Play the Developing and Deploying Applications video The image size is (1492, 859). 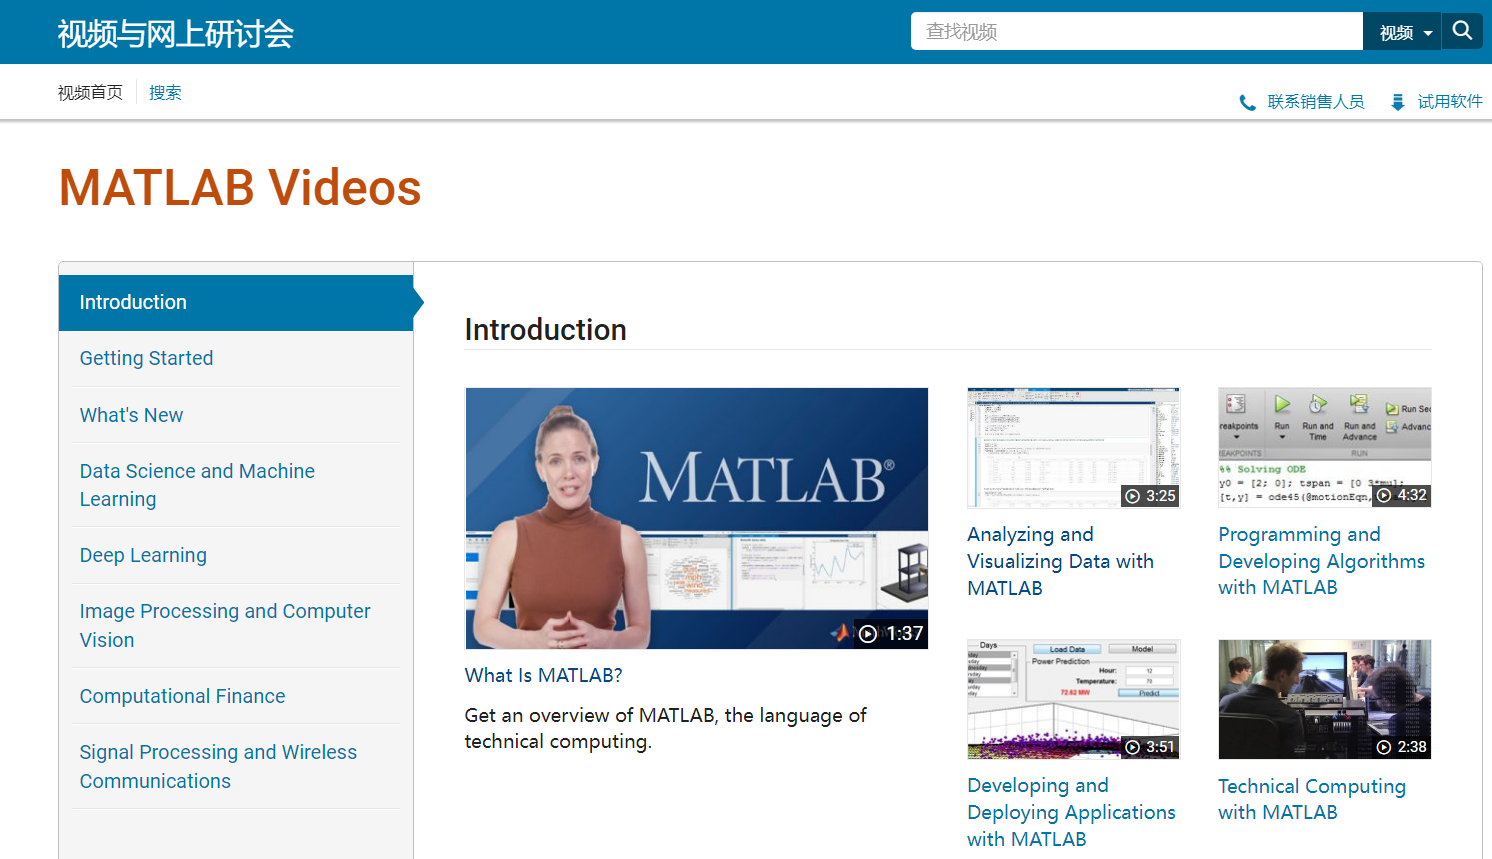(1073, 699)
